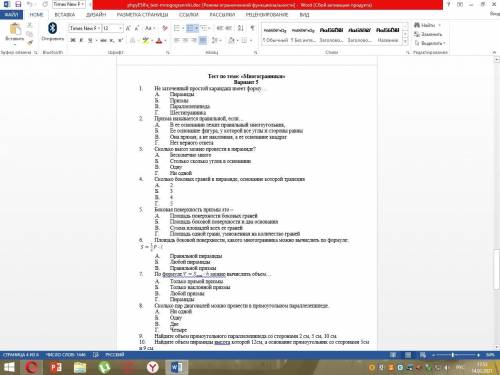Viewport: 500px width, 375px height.
Task: Toggle Bold formatting
Action: tap(73, 41)
